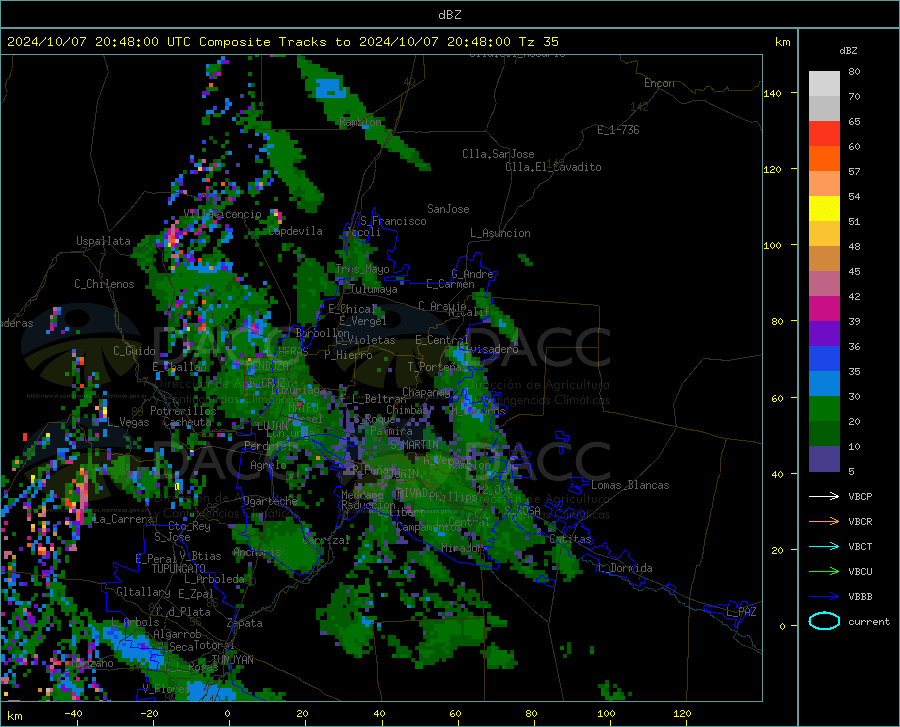Click the S_Francisco place label

393,221
